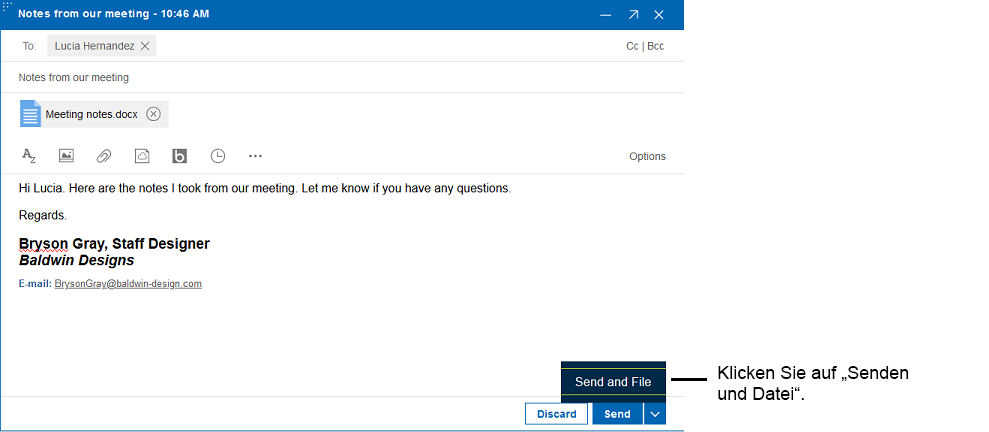Discard the draft message

tap(556, 414)
